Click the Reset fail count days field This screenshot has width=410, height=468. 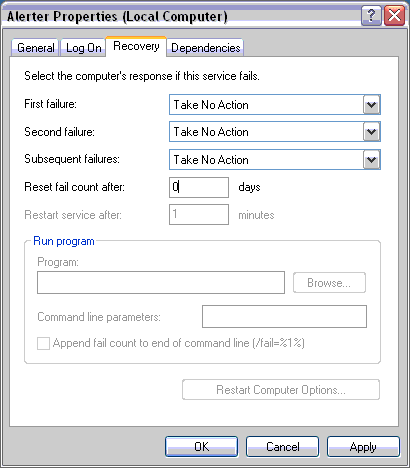coord(199,187)
